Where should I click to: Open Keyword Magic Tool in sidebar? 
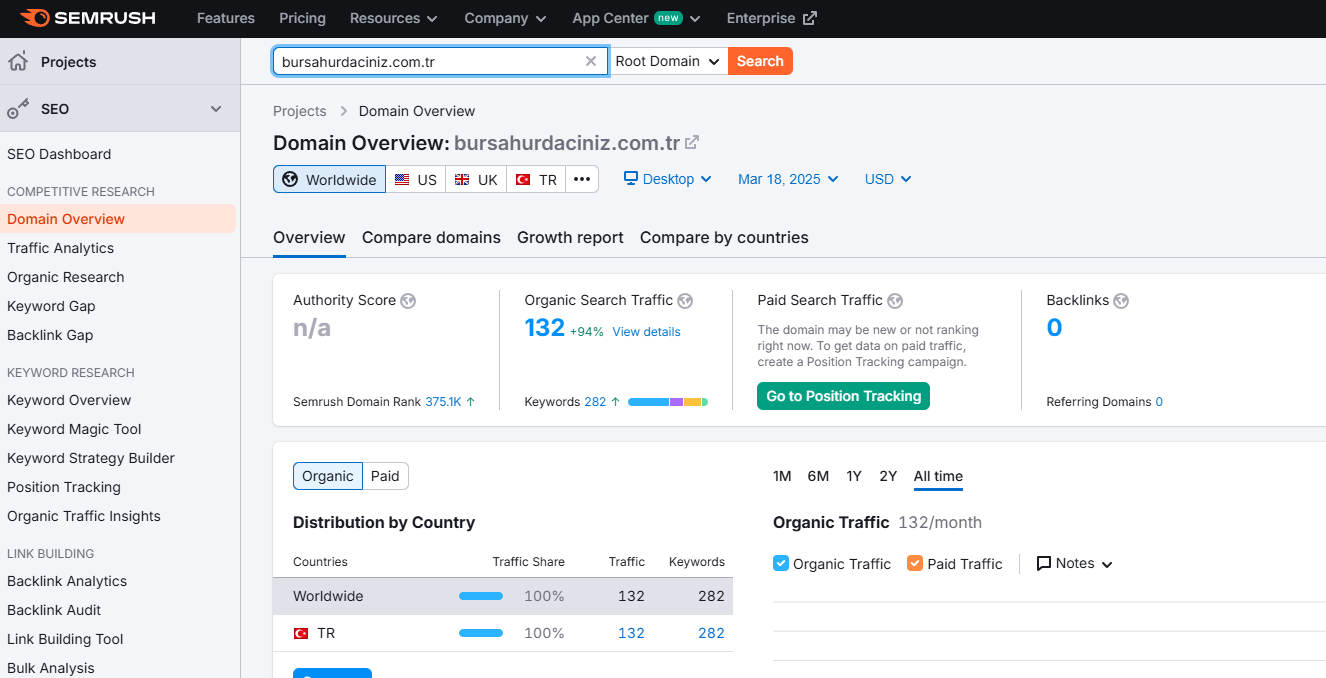74,429
